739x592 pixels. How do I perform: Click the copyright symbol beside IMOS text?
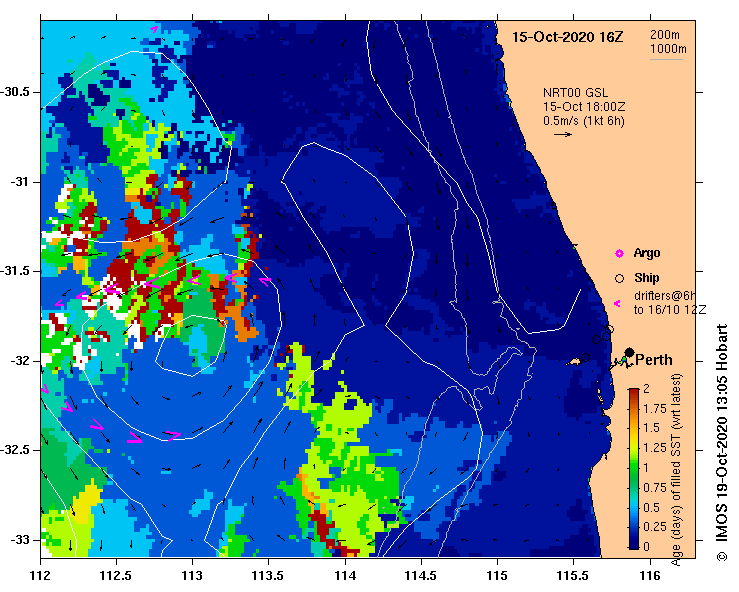[x=722, y=556]
